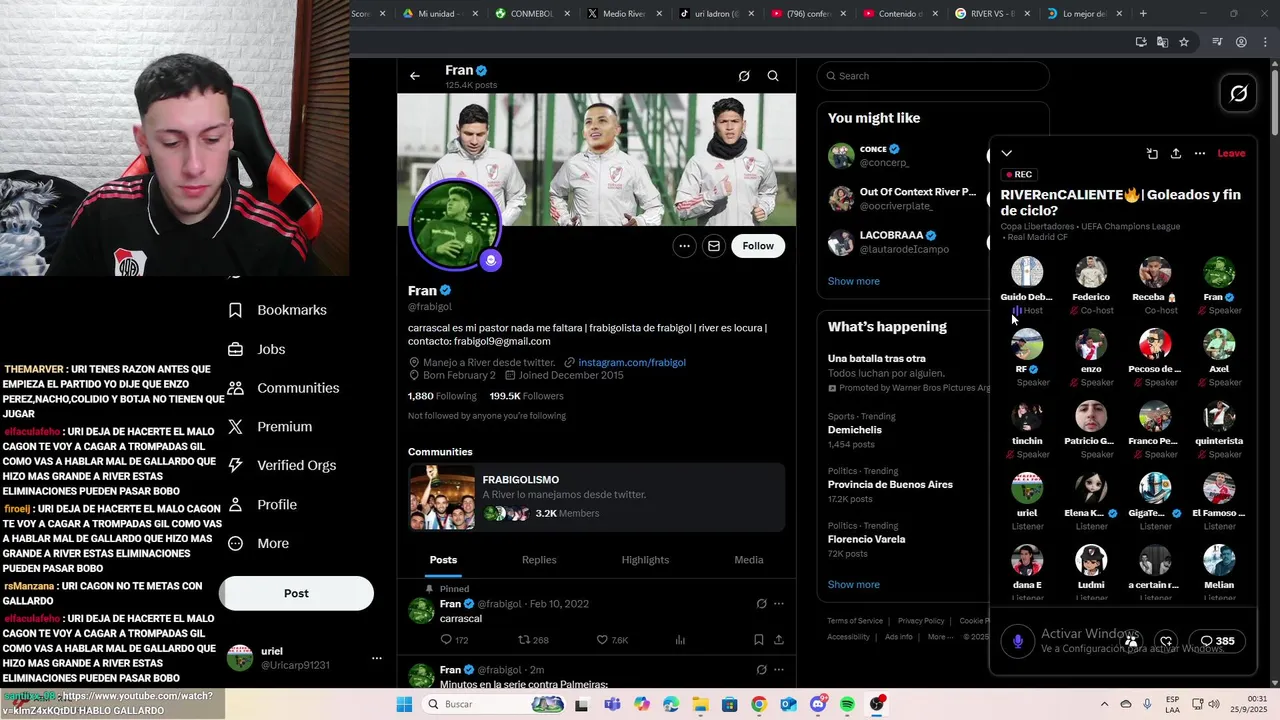Follow Fran's profile
This screenshot has width=1280, height=720.
[758, 246]
